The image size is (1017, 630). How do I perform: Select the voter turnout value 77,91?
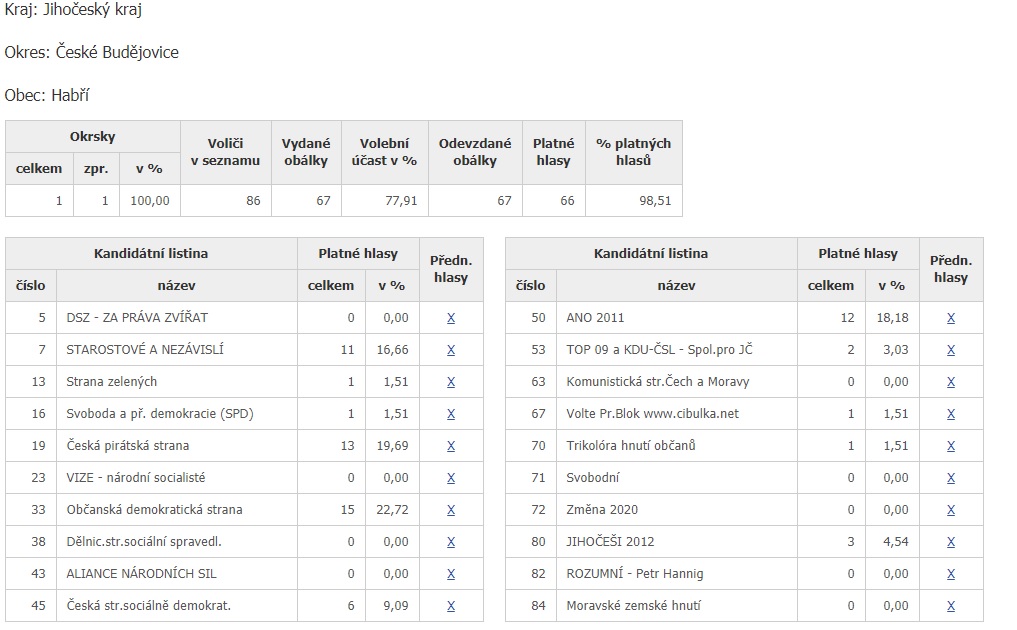point(401,200)
